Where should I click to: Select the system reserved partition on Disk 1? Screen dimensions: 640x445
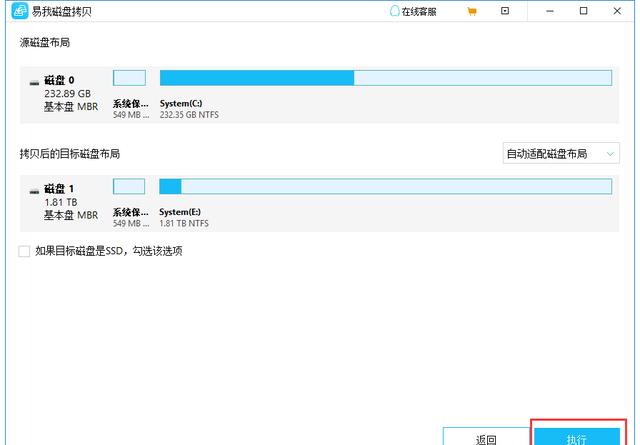click(129, 186)
